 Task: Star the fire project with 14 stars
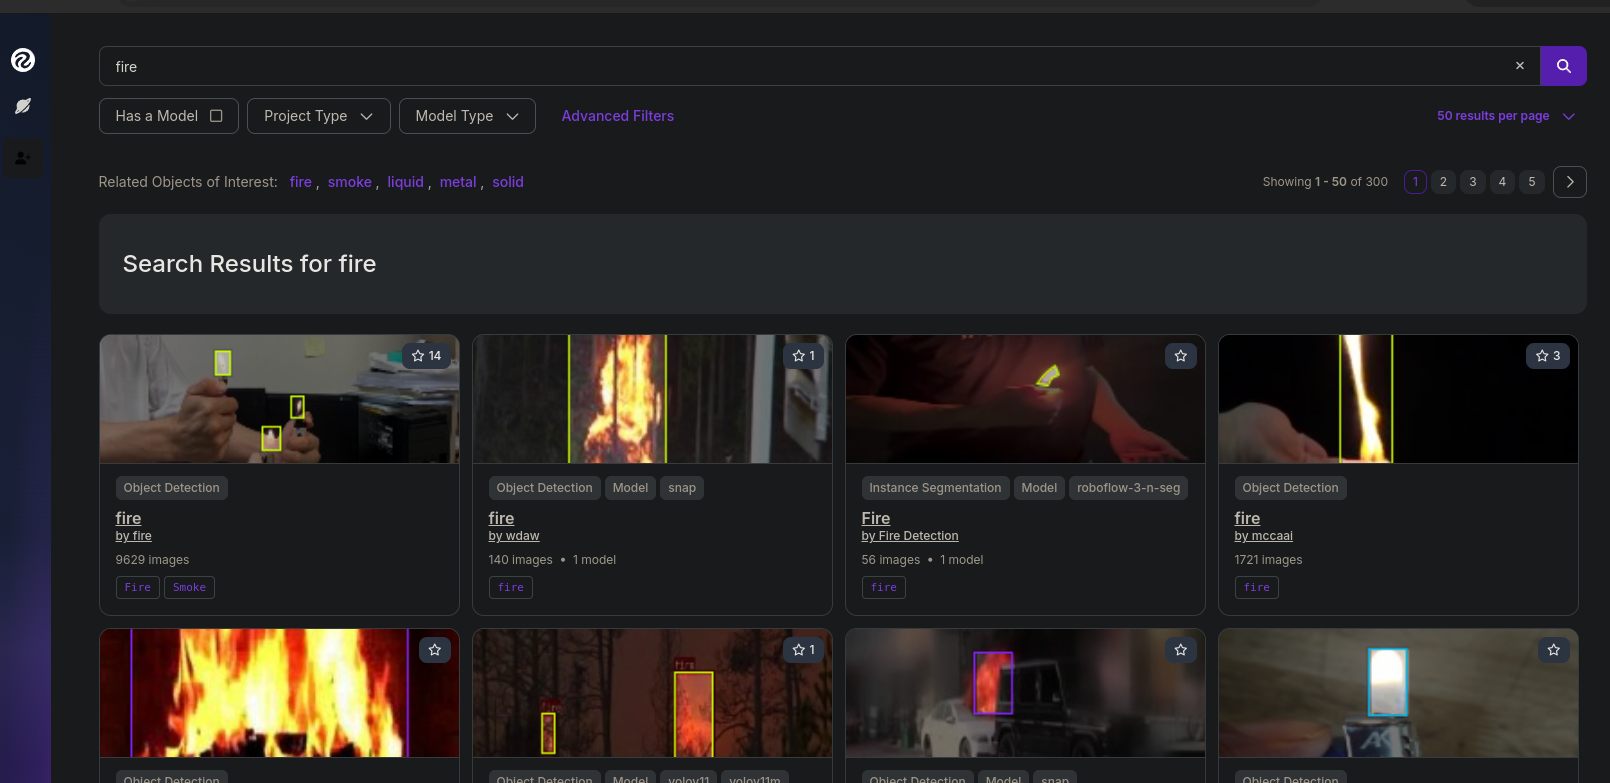[x=427, y=356]
